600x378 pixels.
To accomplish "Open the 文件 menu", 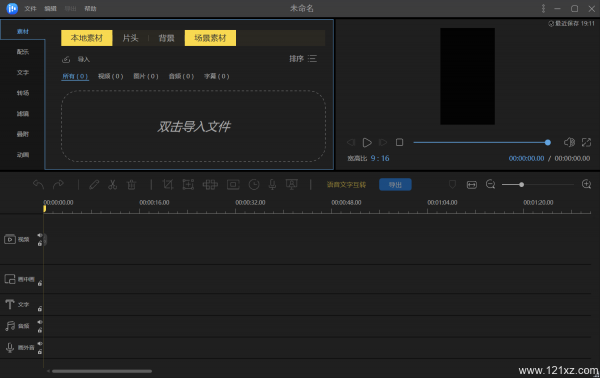I will coord(30,8).
